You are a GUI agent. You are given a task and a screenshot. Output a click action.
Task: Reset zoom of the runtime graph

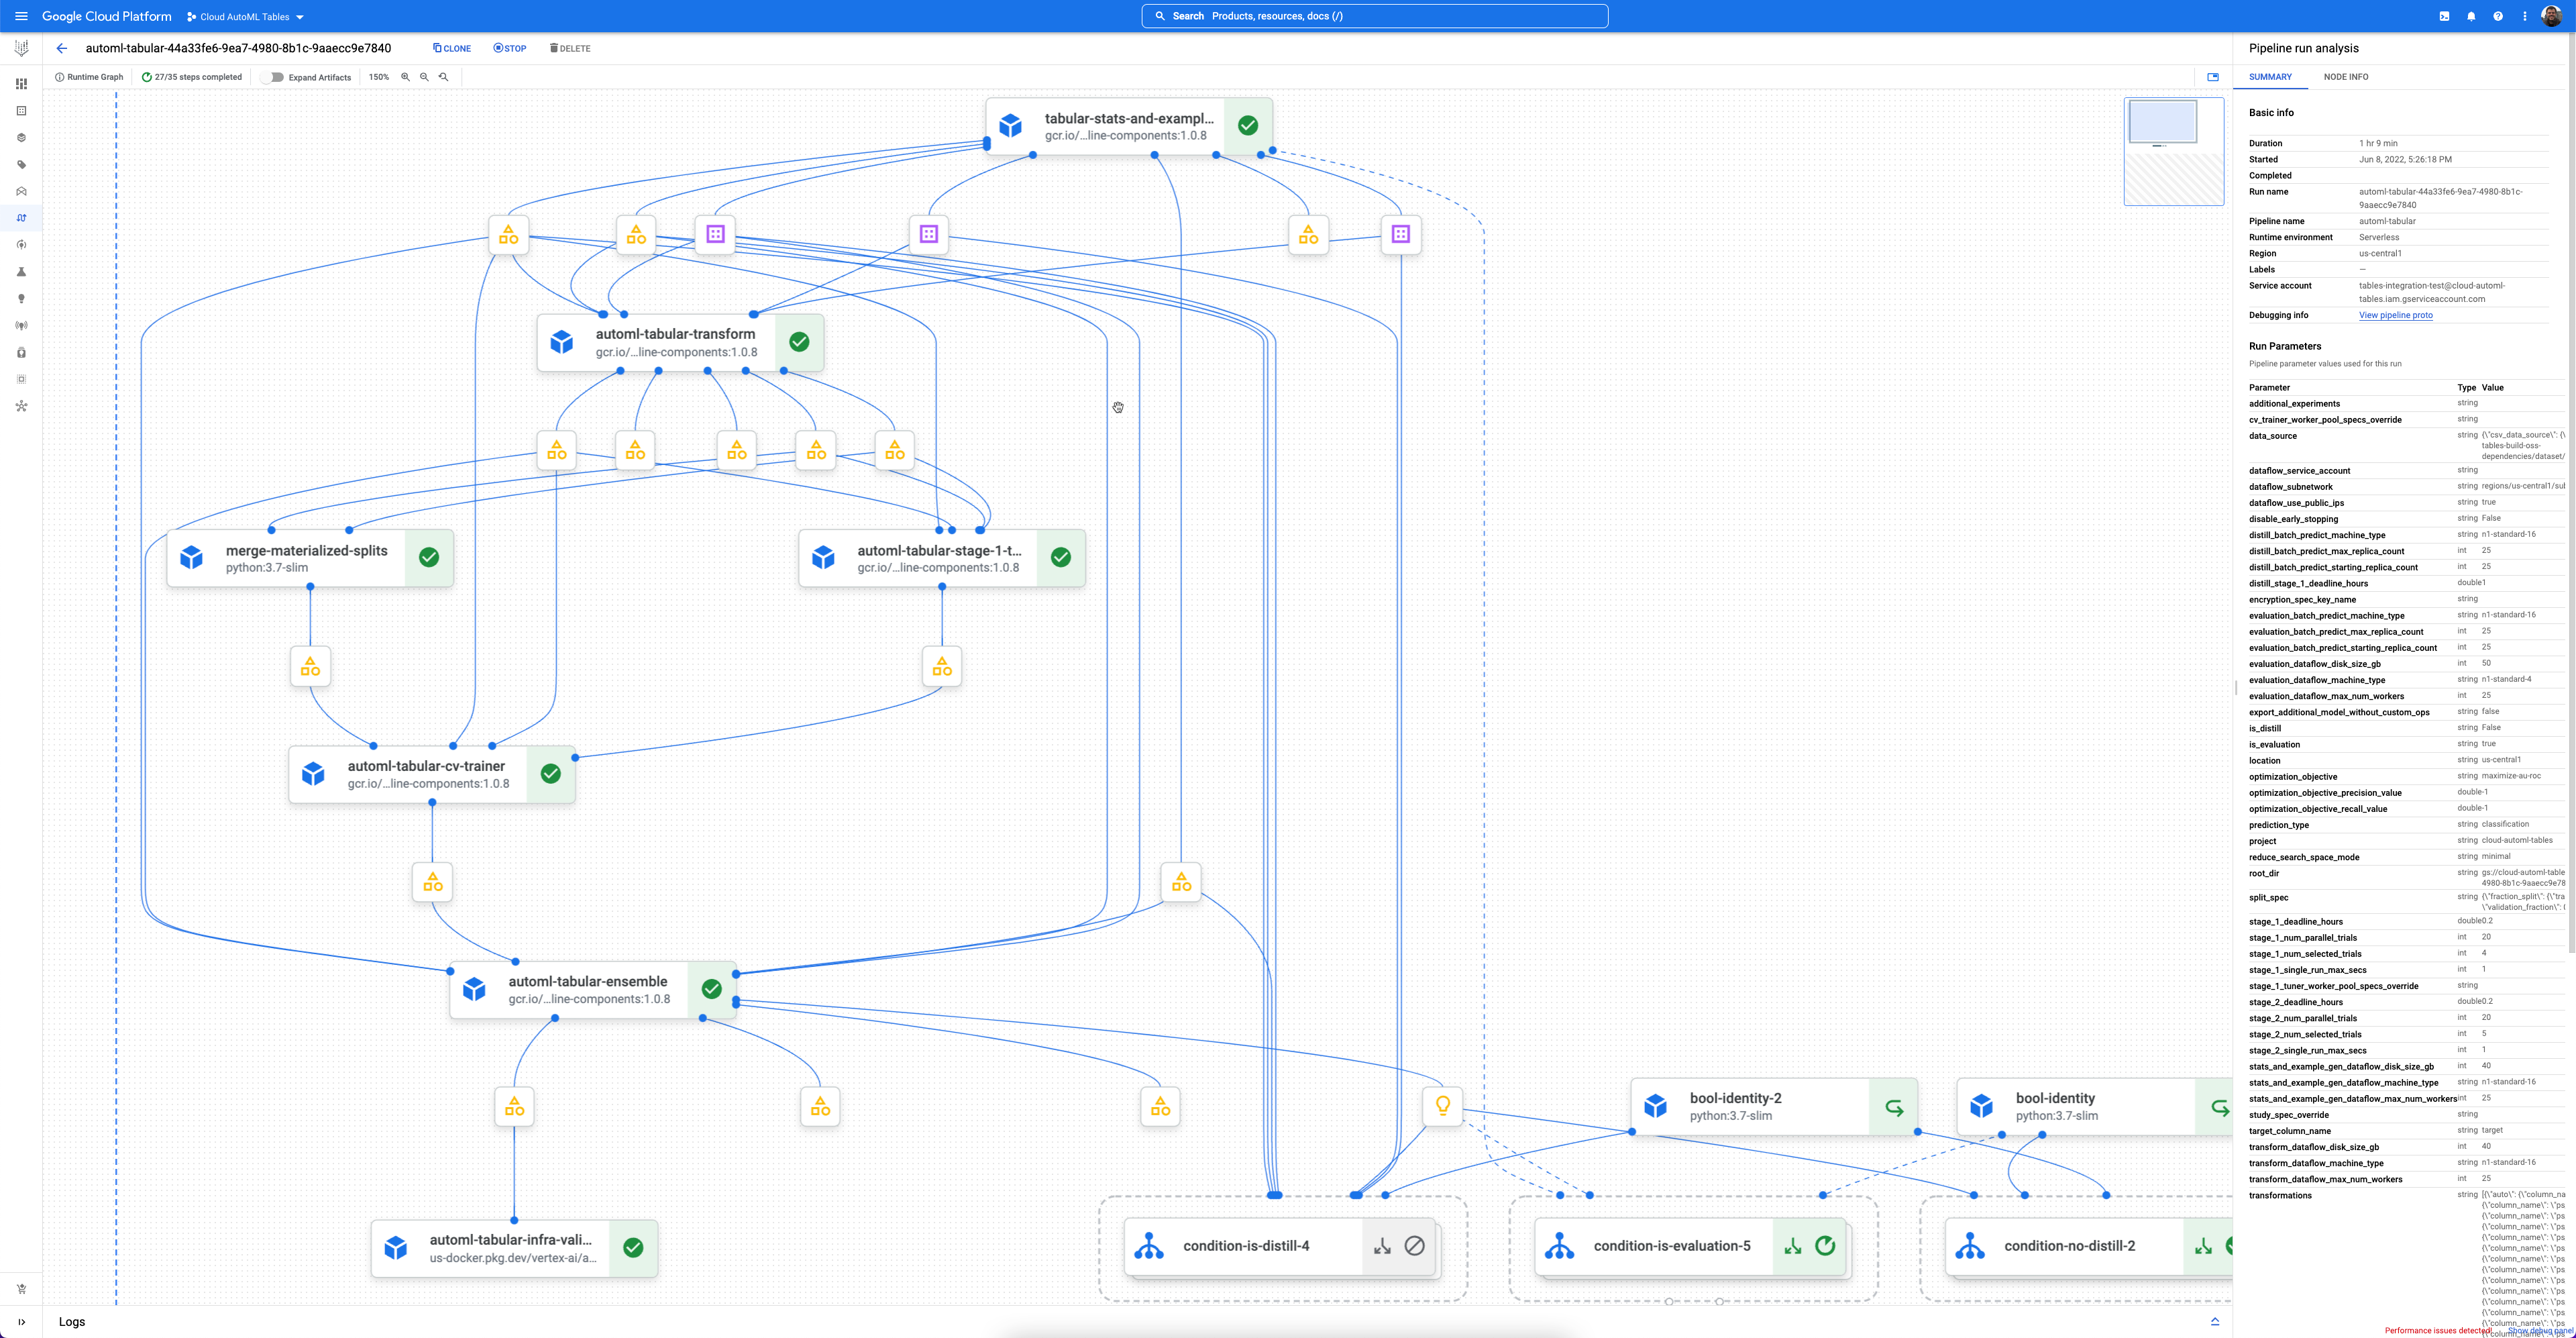[444, 77]
